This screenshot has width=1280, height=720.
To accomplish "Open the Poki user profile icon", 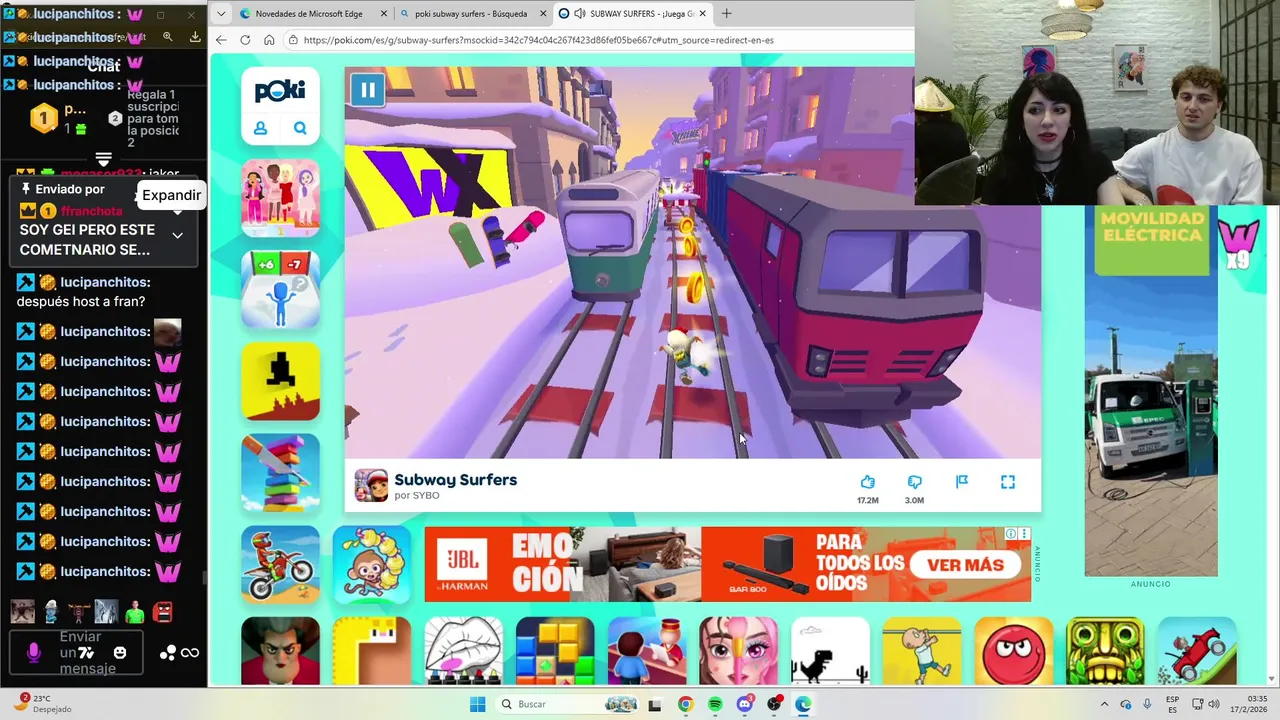I will (260, 128).
